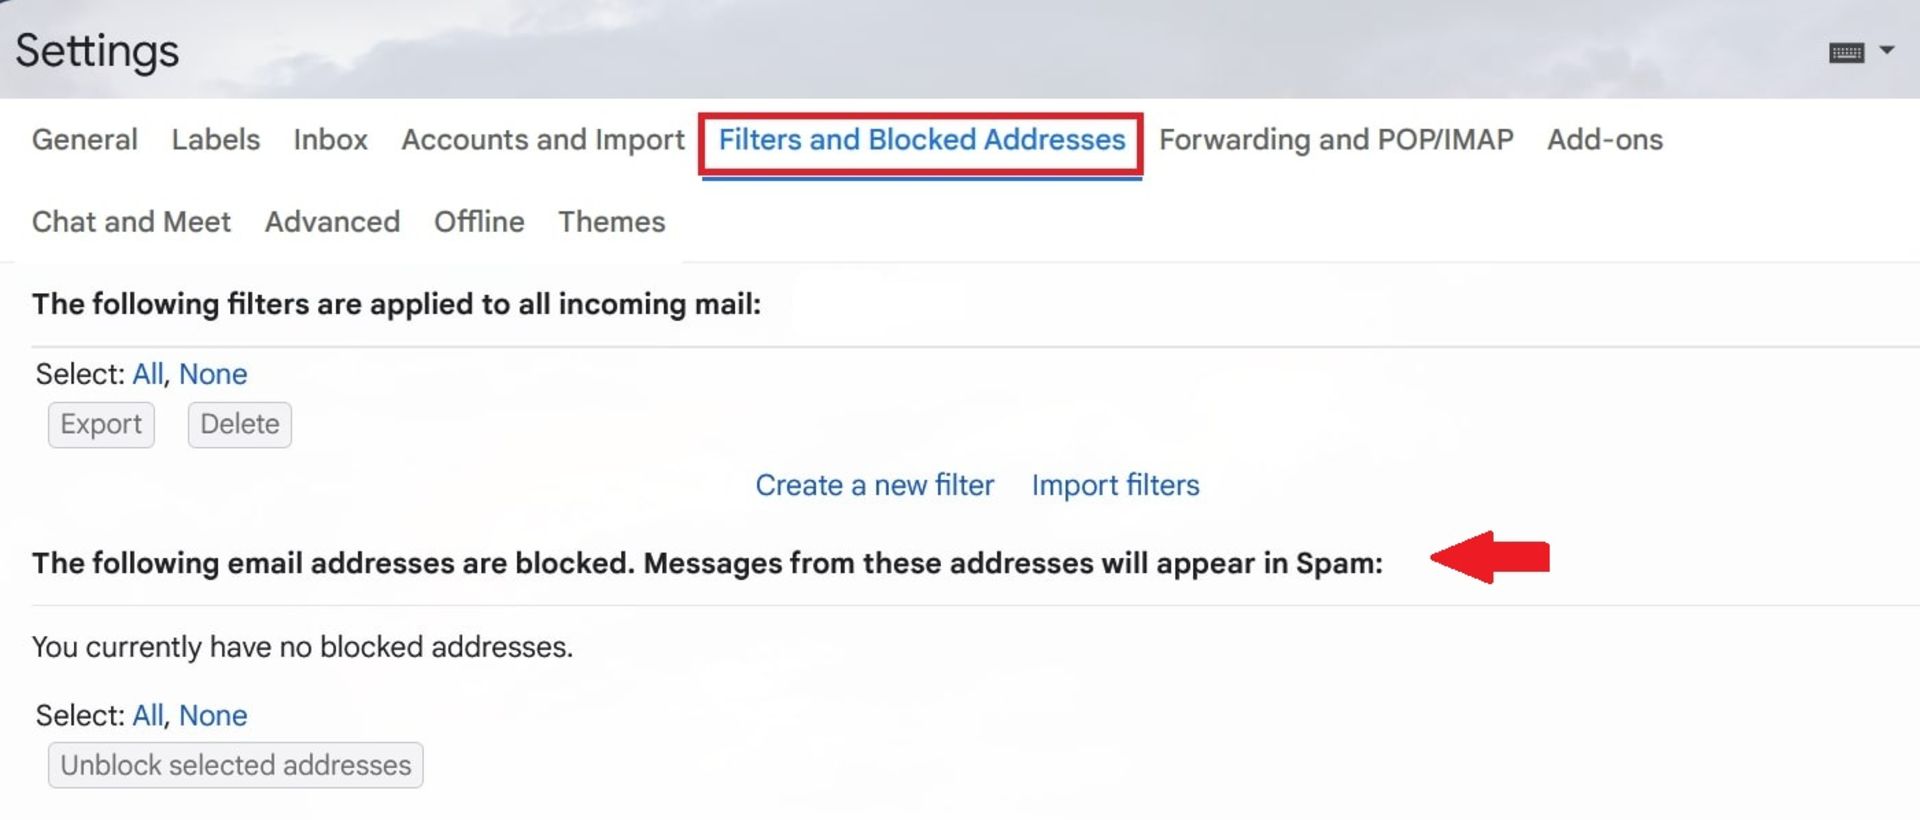Viewport: 1920px width, 820px height.
Task: Click the Create a new filter link
Action: click(x=874, y=485)
